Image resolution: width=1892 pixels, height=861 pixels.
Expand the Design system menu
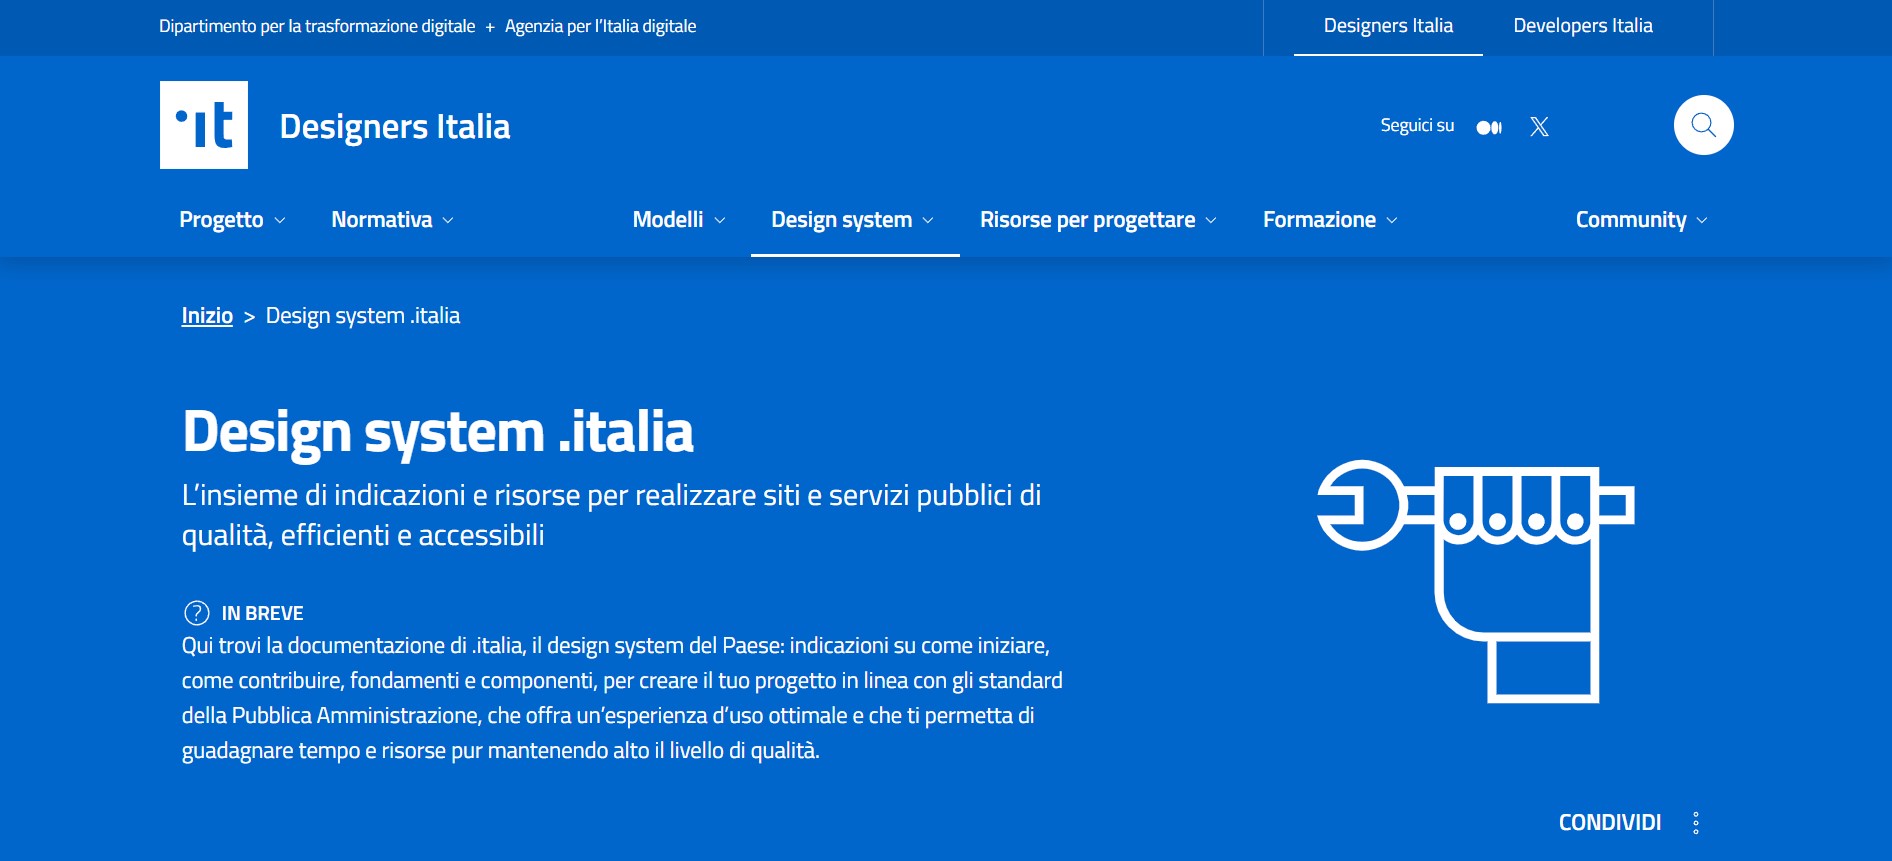853,220
